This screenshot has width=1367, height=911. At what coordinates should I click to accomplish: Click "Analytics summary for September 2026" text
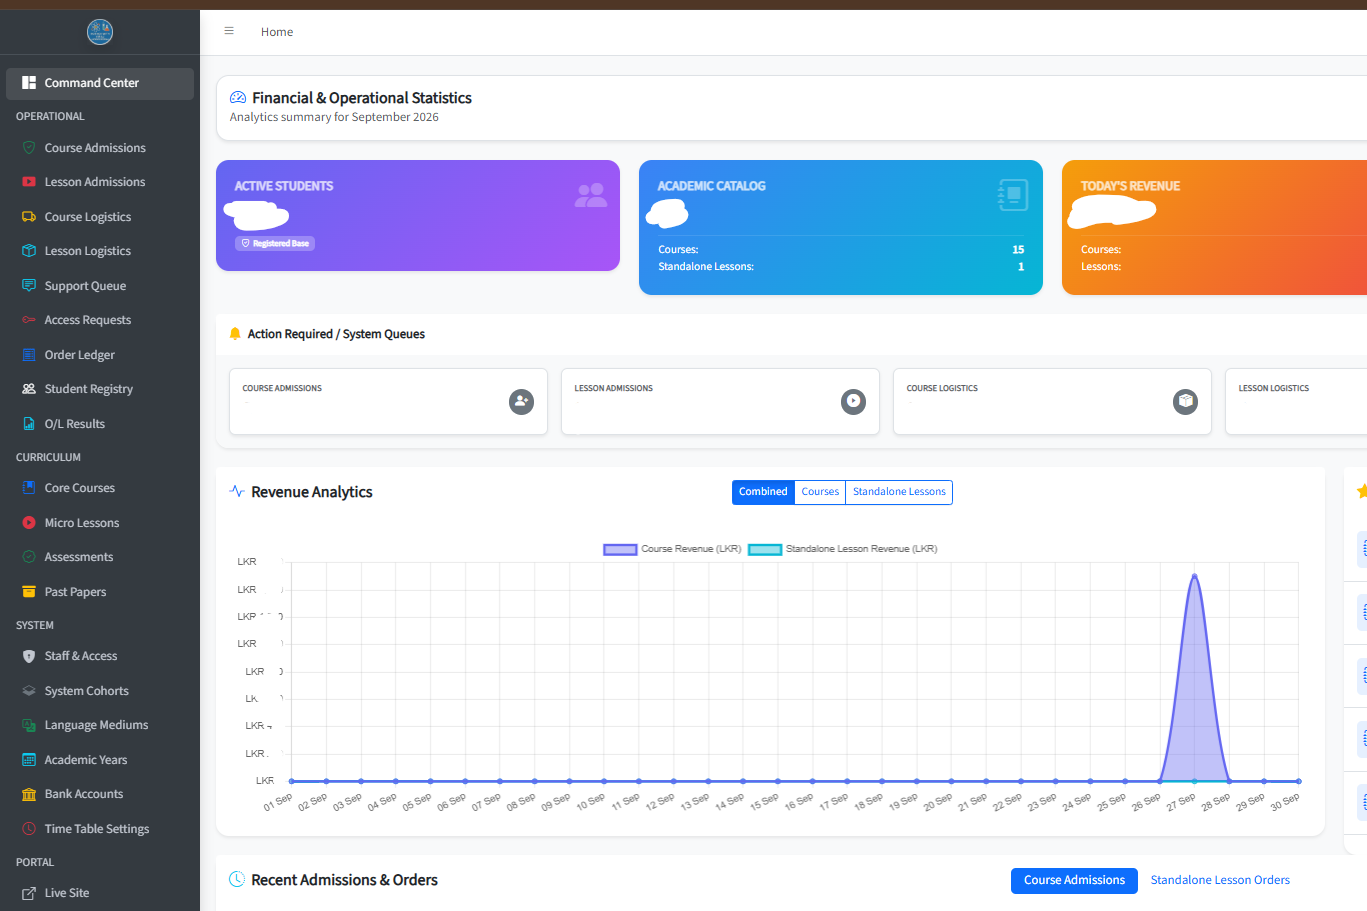click(x=334, y=117)
